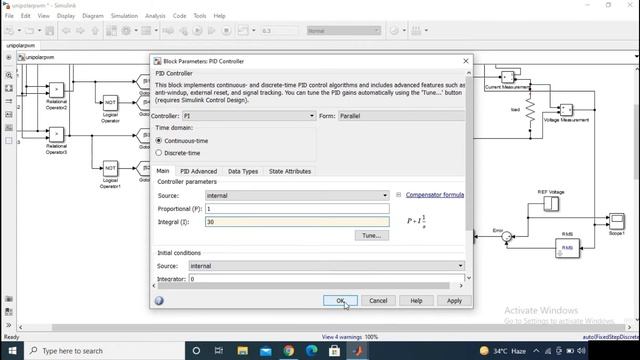Select the RMS block on canvas
Screen dimensions: 640x360
point(567,248)
